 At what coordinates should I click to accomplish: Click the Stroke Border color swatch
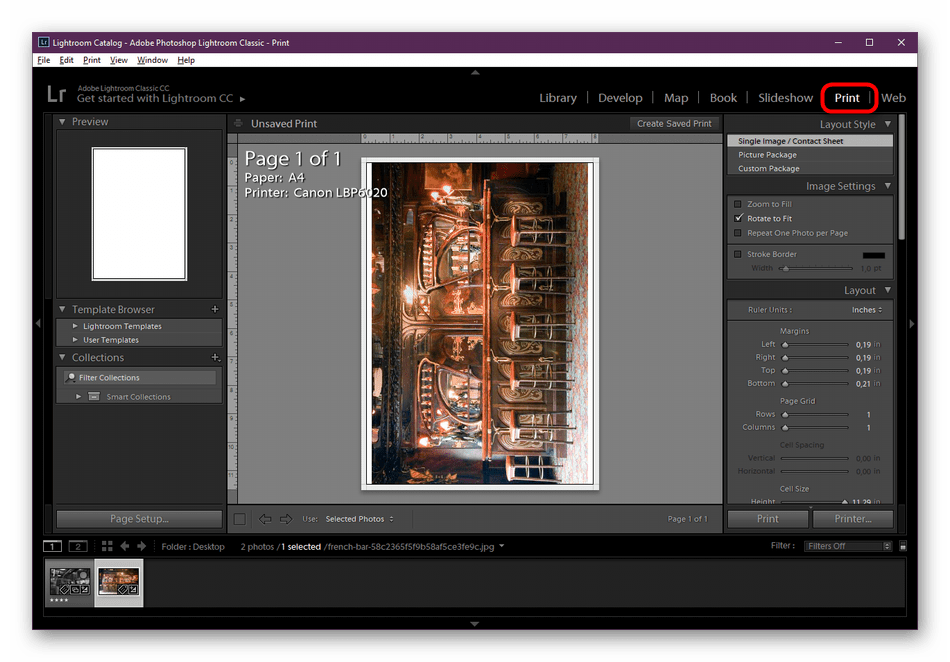(x=874, y=255)
